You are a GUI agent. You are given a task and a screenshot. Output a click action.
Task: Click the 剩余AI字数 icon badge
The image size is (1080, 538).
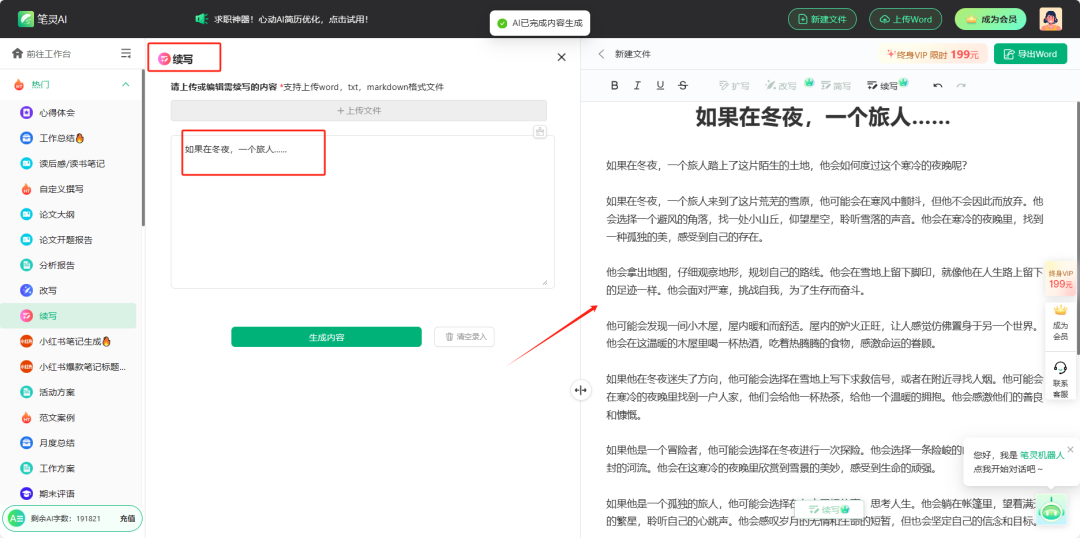(x=17, y=518)
